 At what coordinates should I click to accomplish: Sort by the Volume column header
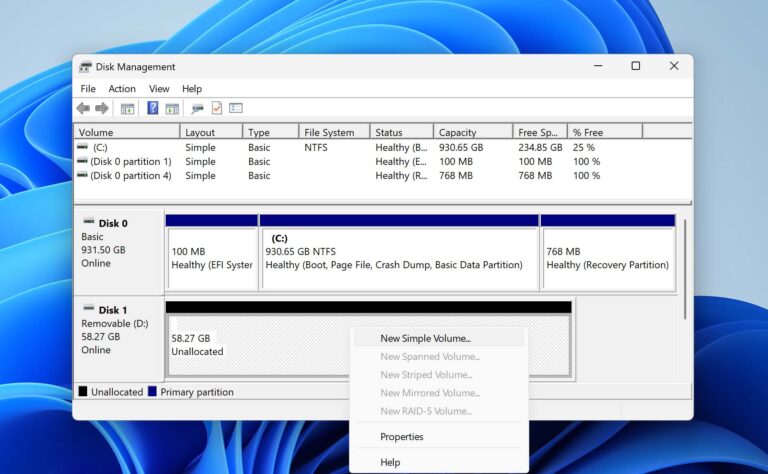pos(127,132)
